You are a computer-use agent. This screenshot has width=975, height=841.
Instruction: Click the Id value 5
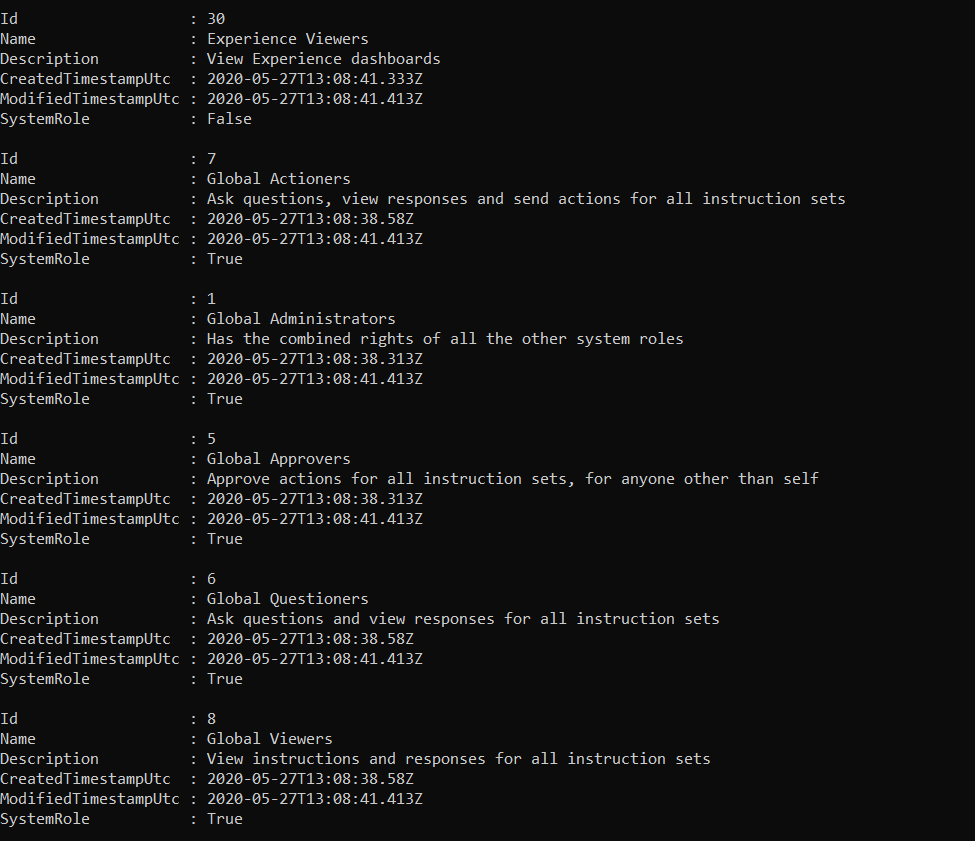tap(211, 439)
